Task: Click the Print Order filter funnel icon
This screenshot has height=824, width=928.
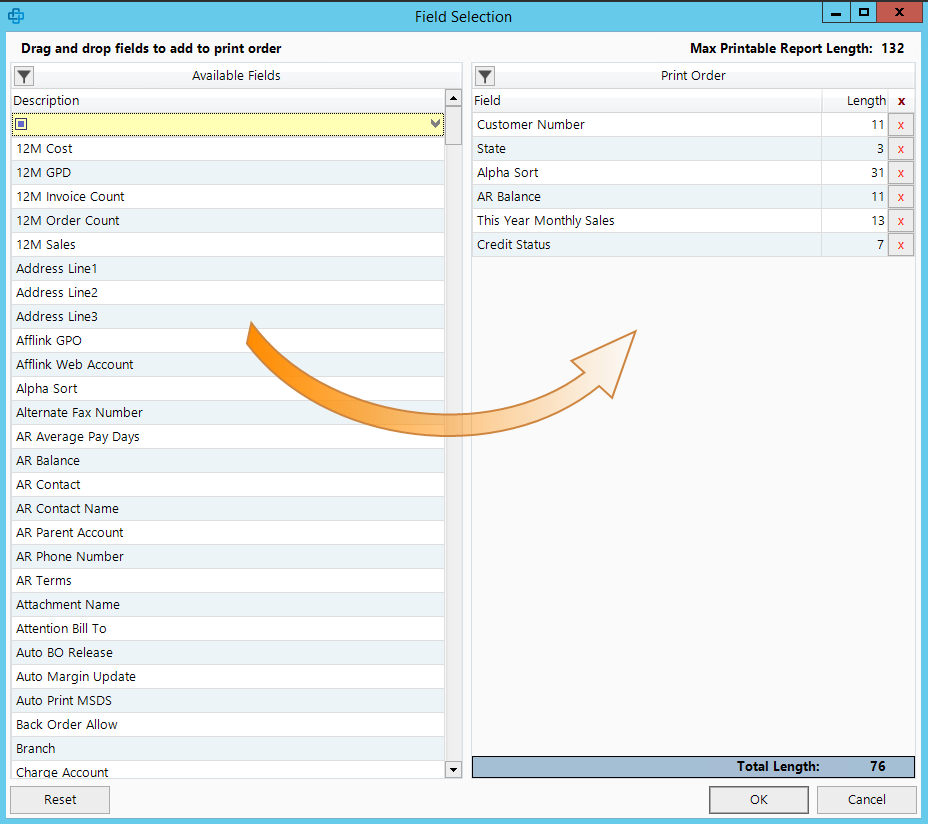Action: click(x=484, y=76)
